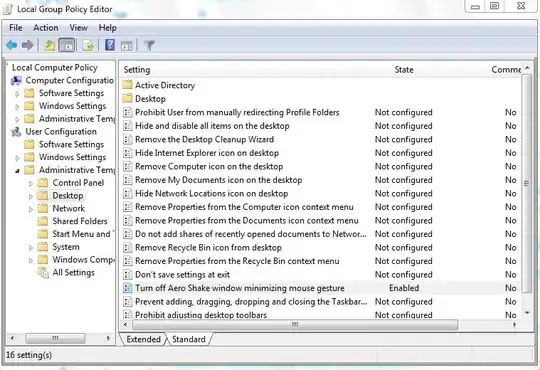Expand Software Settings under Computer Configuration
This screenshot has width=540, height=370.
tap(17, 94)
